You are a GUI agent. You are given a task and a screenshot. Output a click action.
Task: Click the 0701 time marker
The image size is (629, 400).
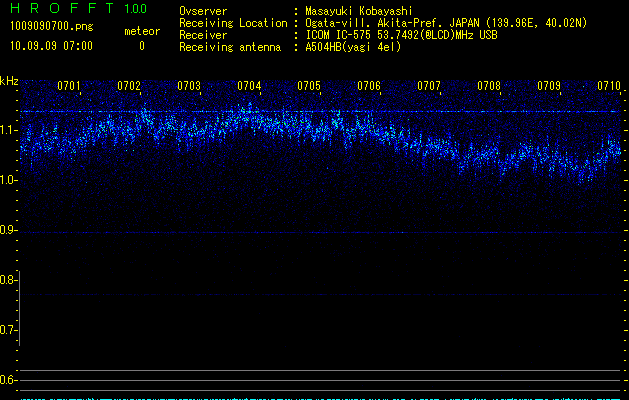69,86
